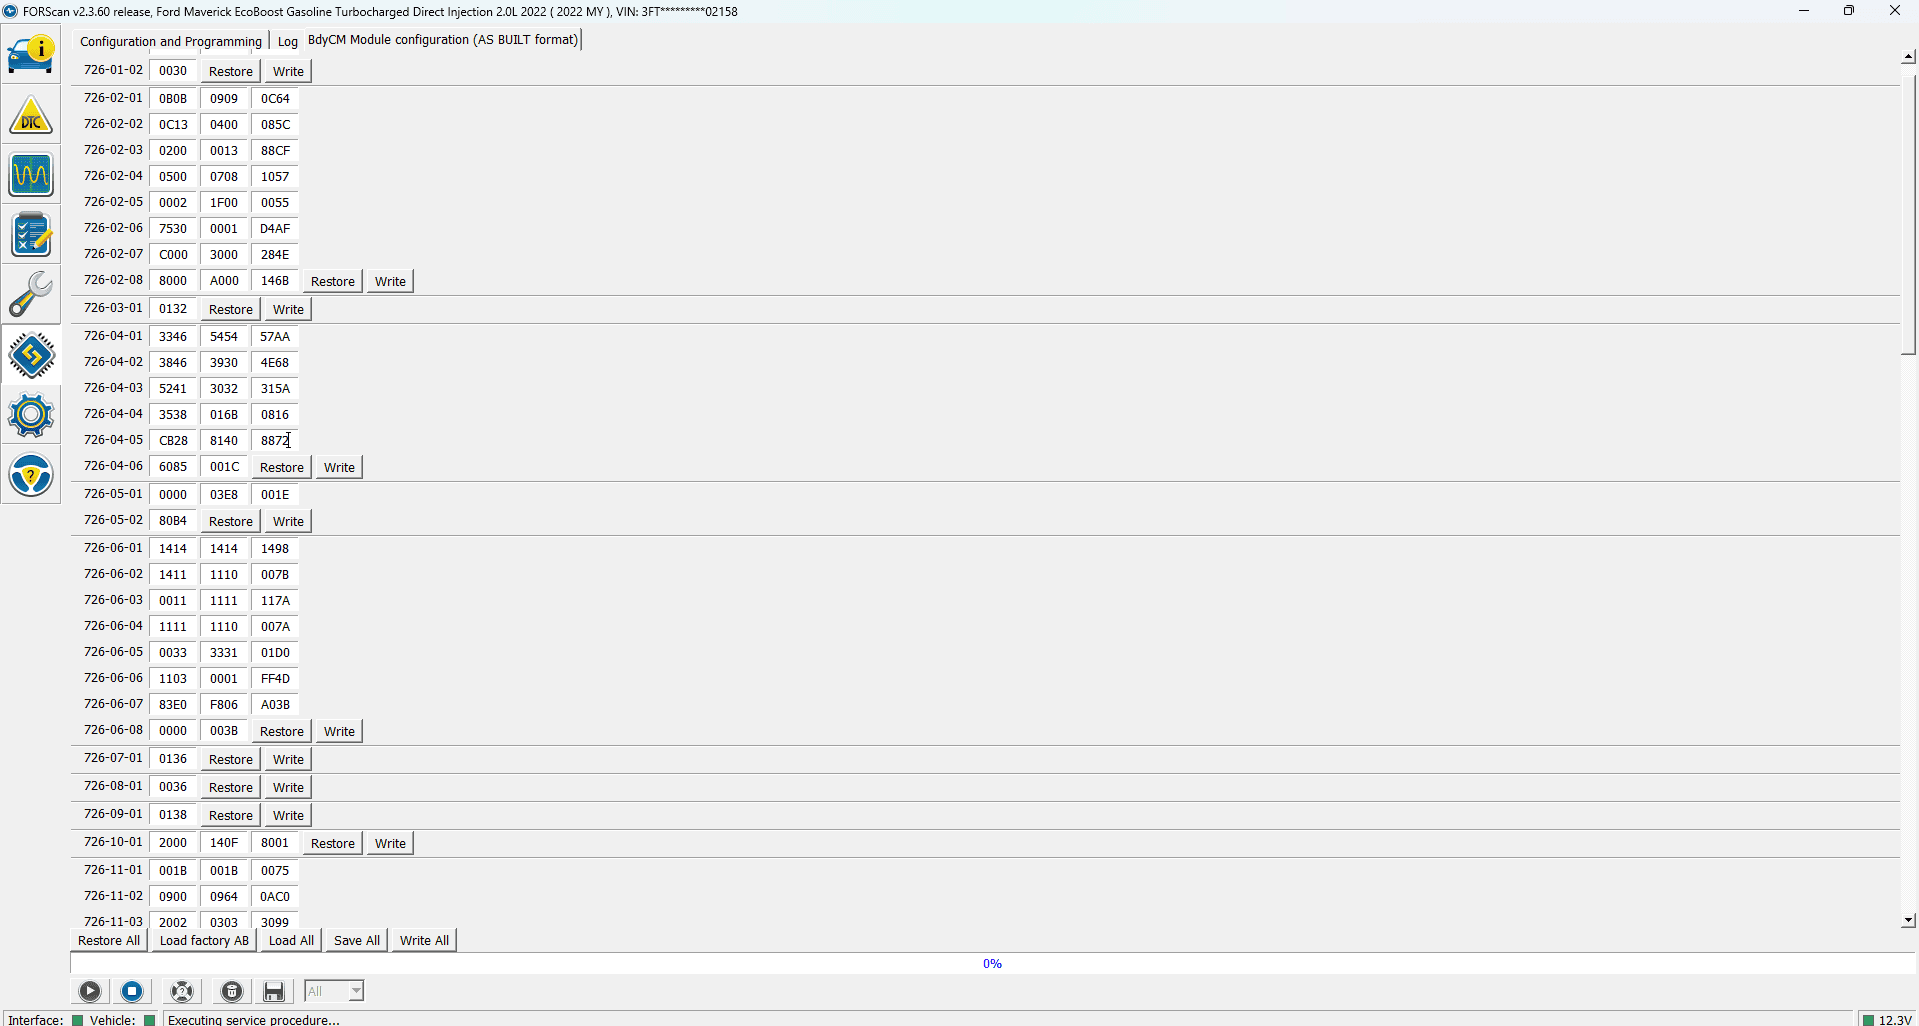Image resolution: width=1919 pixels, height=1026 pixels.
Task: Click the Load All button
Action: coord(291,940)
